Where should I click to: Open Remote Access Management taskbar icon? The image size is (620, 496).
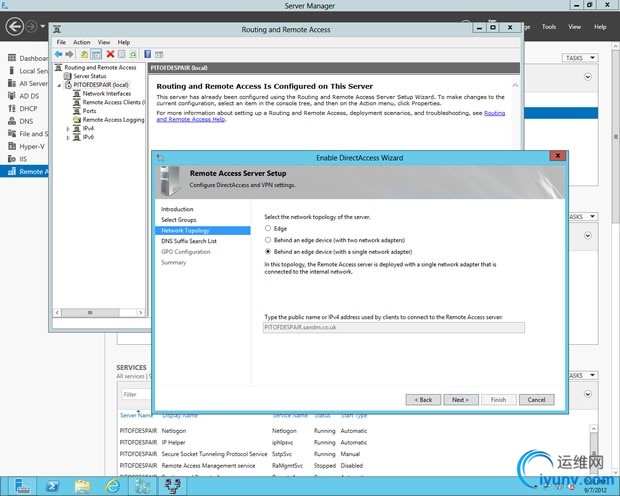click(x=142, y=486)
